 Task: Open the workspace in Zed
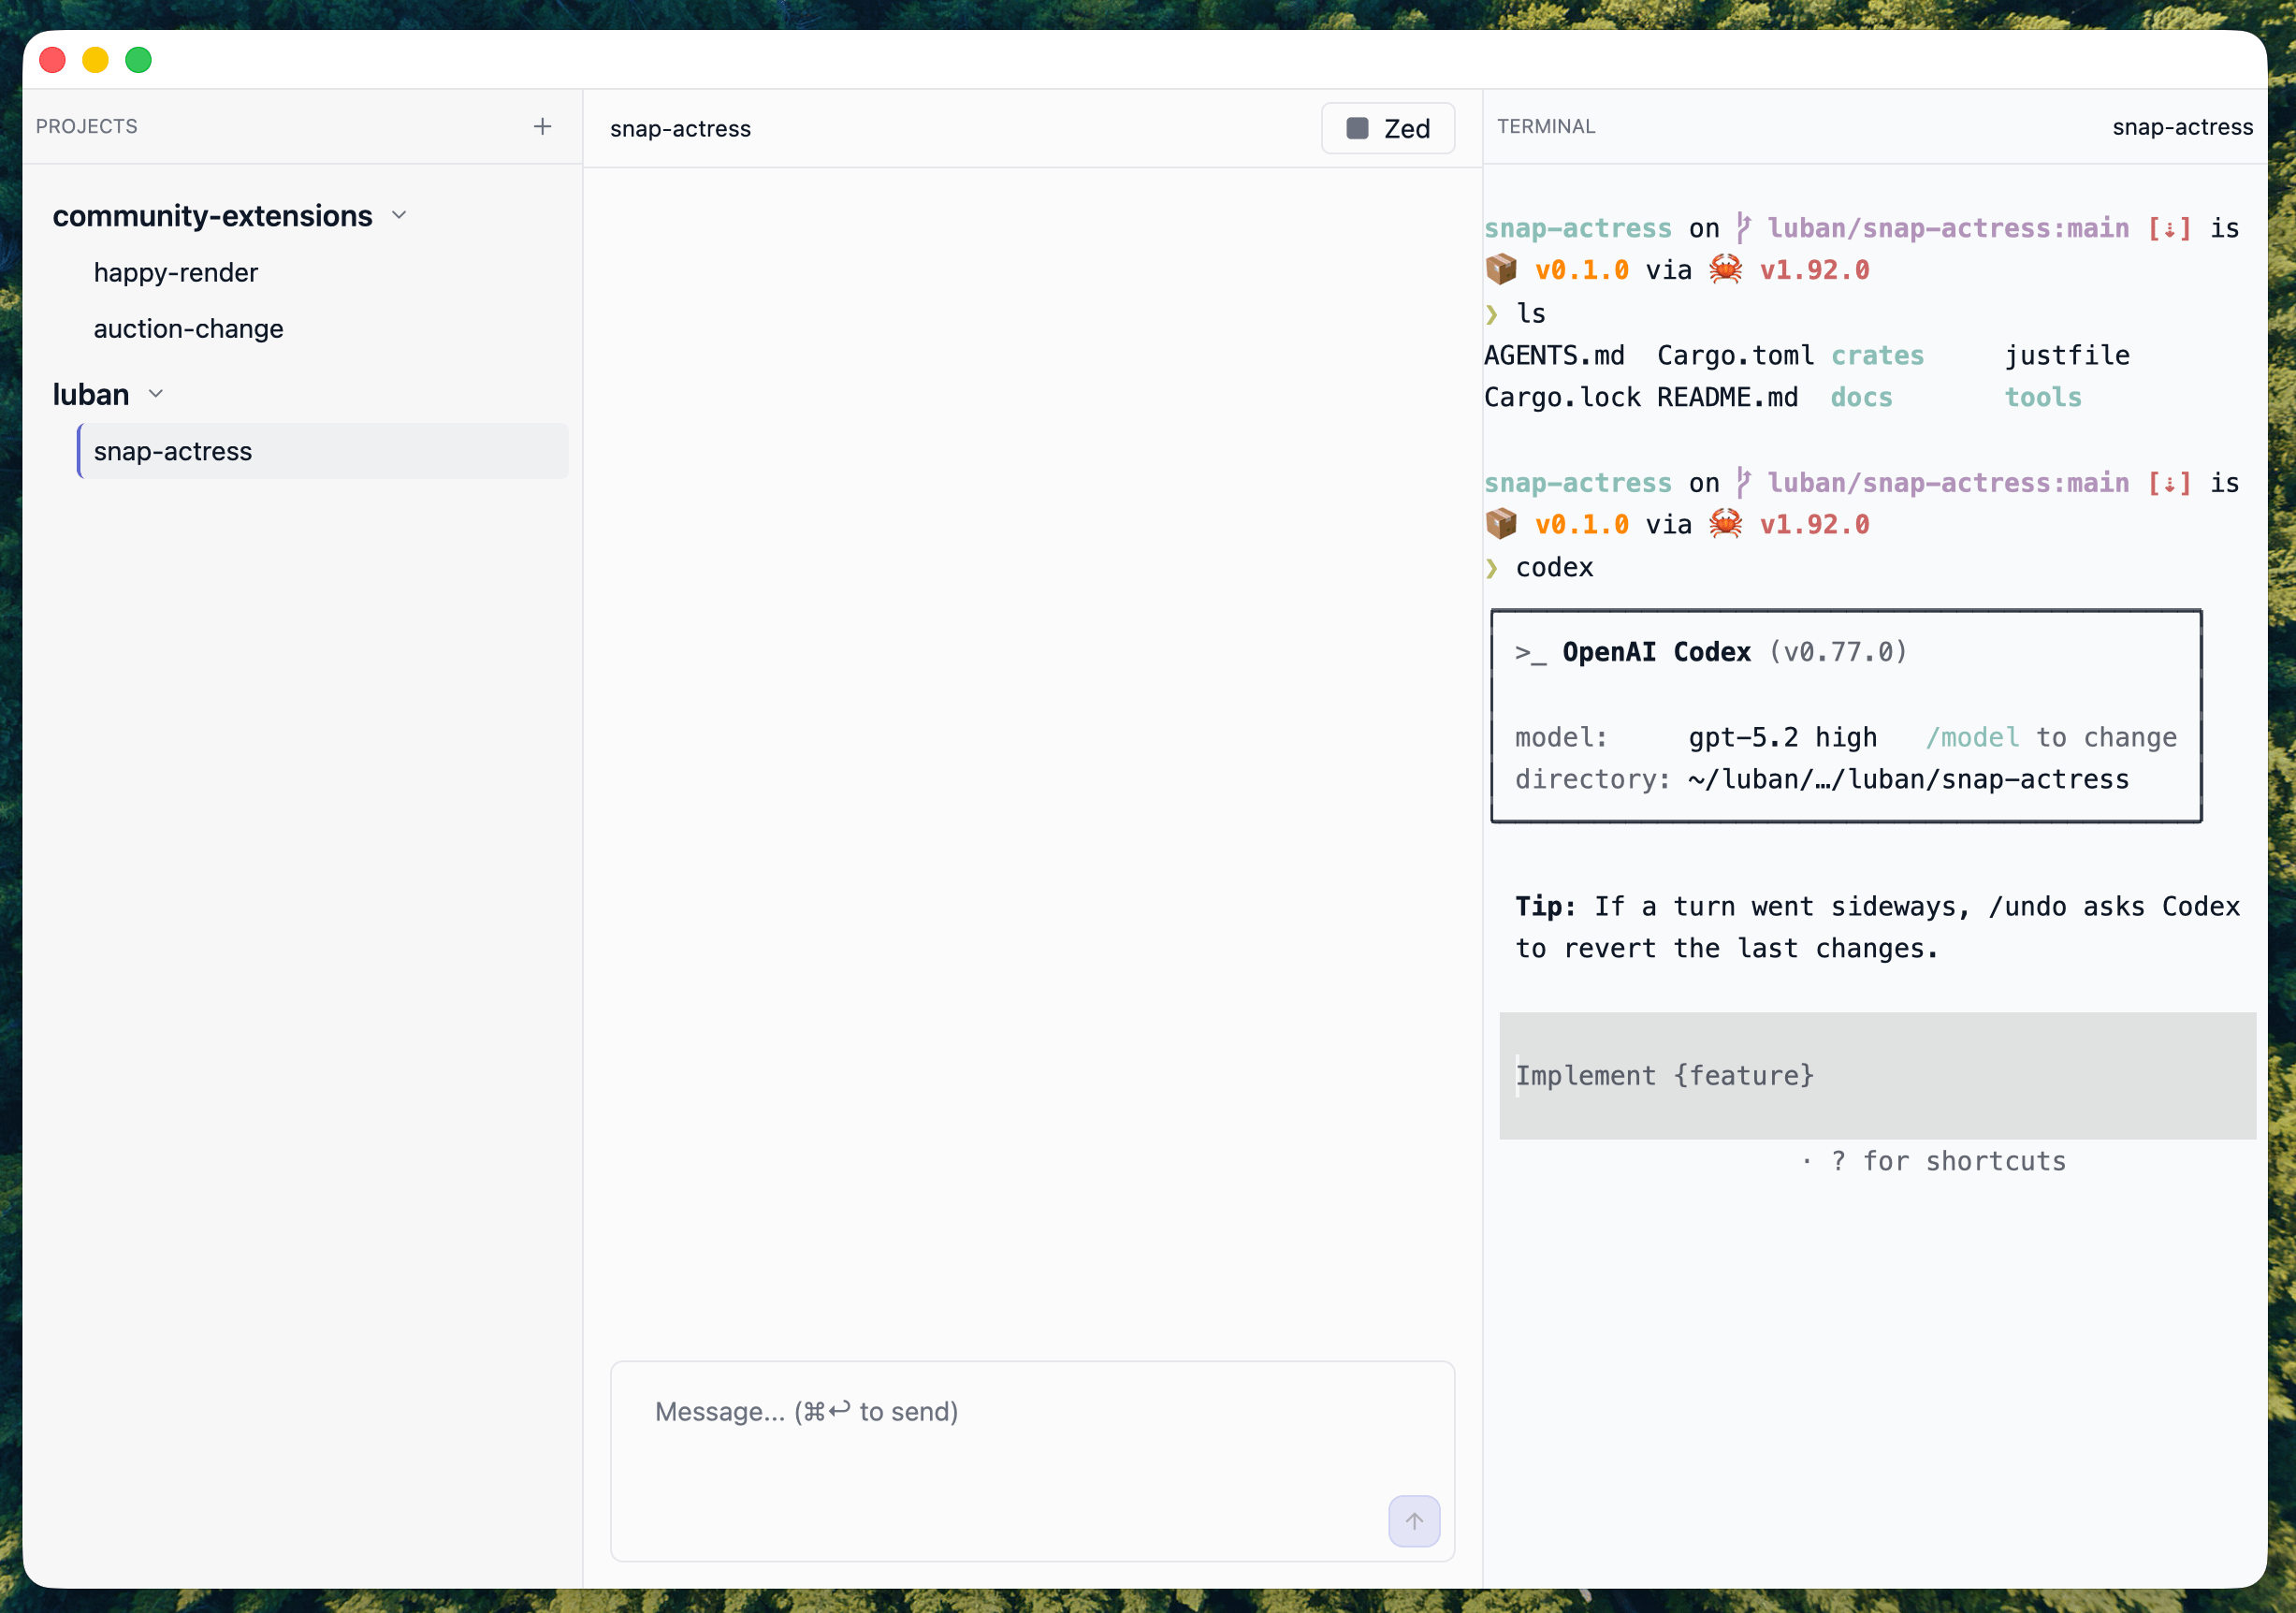(x=1387, y=128)
